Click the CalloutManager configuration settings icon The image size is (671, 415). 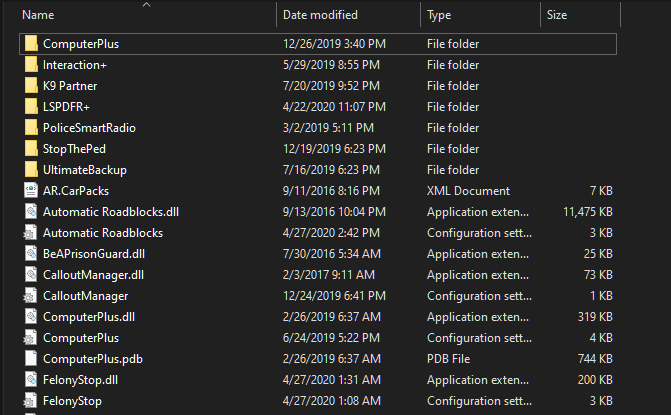pos(31,296)
